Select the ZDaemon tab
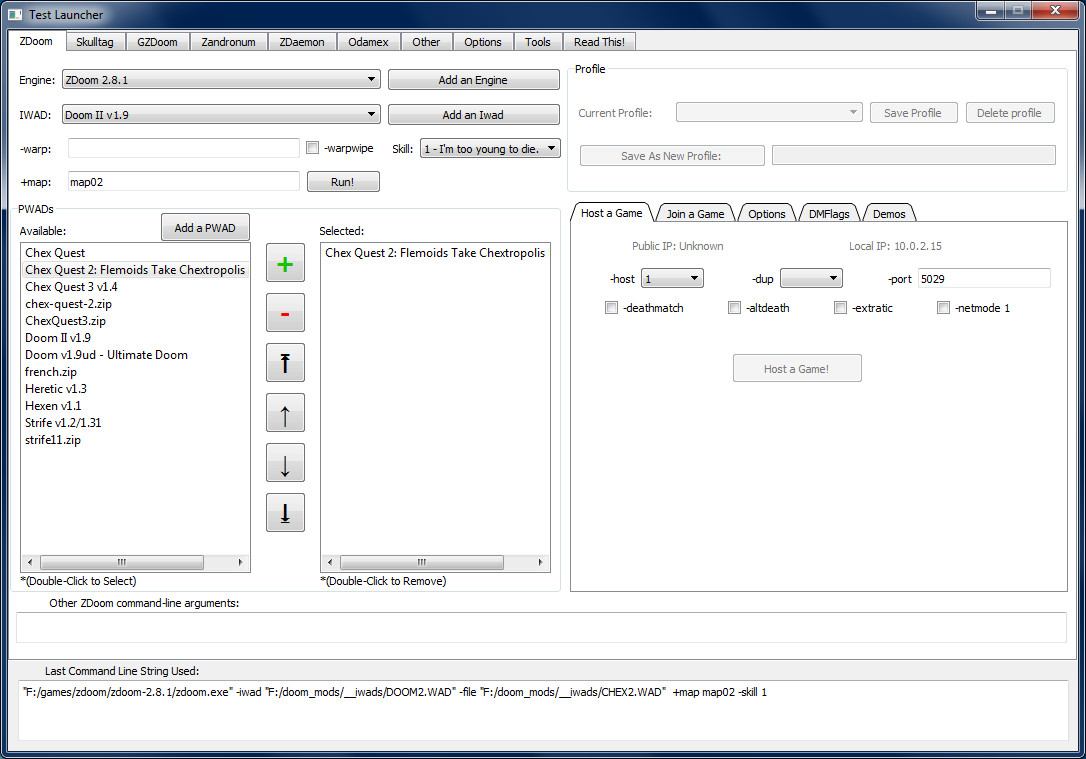The height and width of the screenshot is (759, 1086). click(x=302, y=42)
